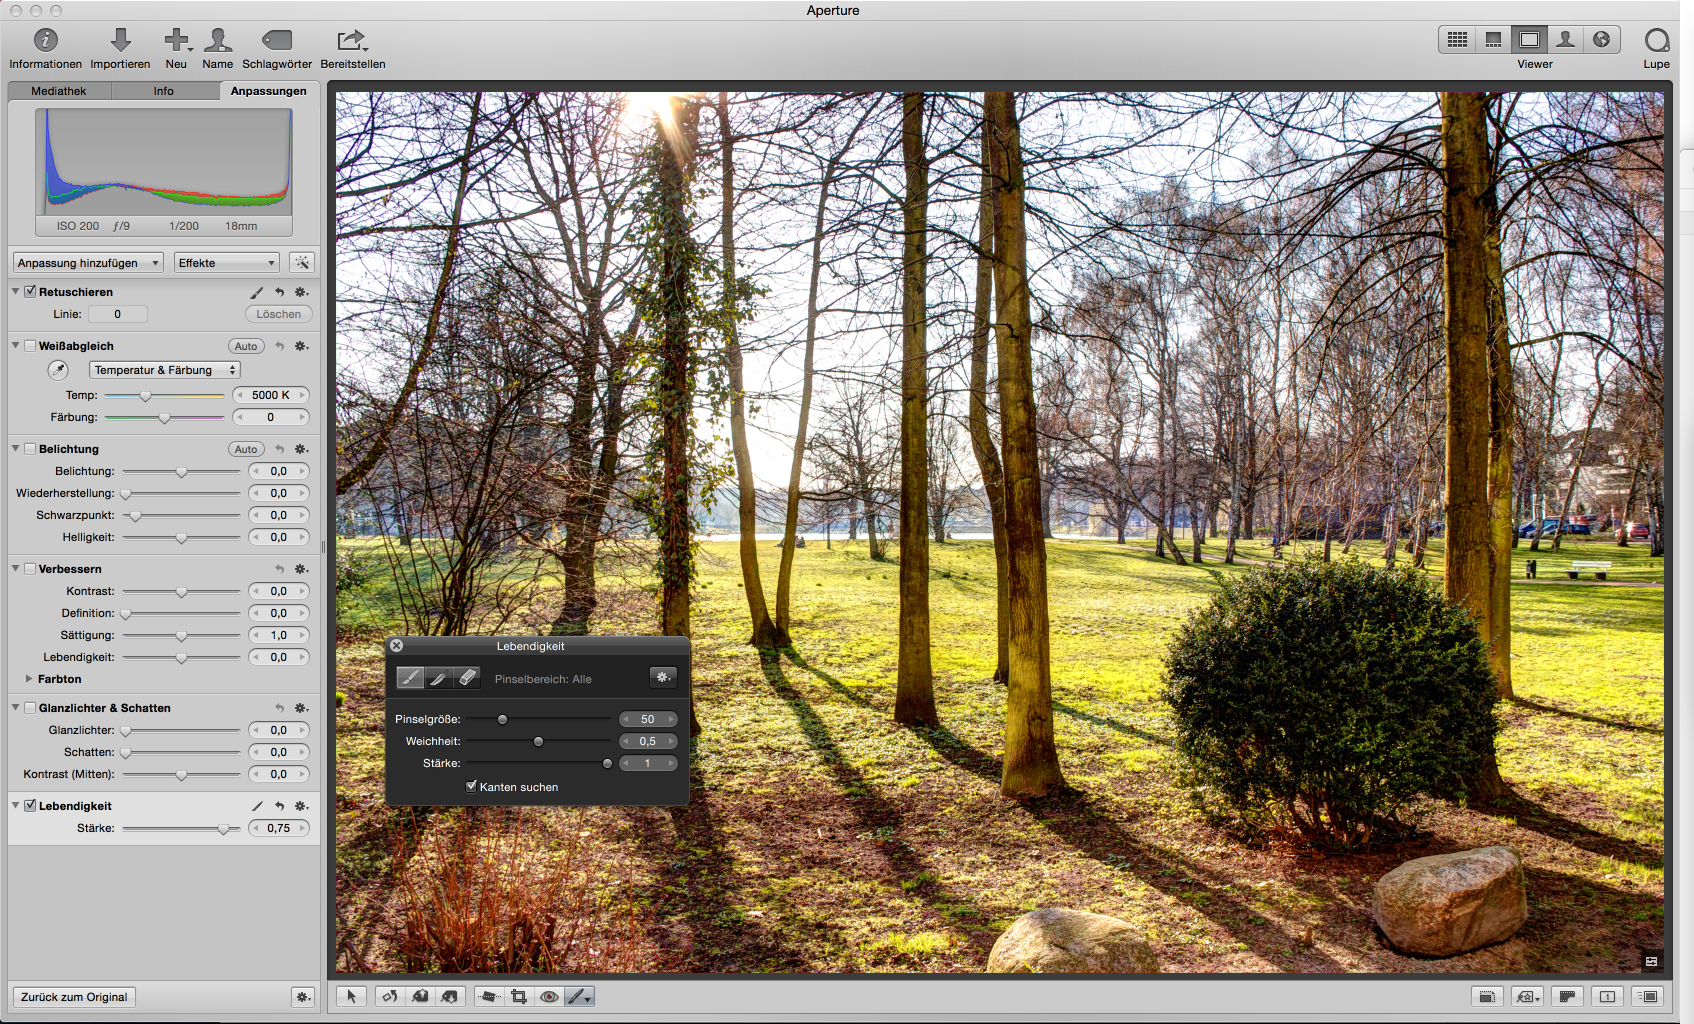Close the Lebendigkeit HUD
1694x1024 pixels.
coord(396,646)
